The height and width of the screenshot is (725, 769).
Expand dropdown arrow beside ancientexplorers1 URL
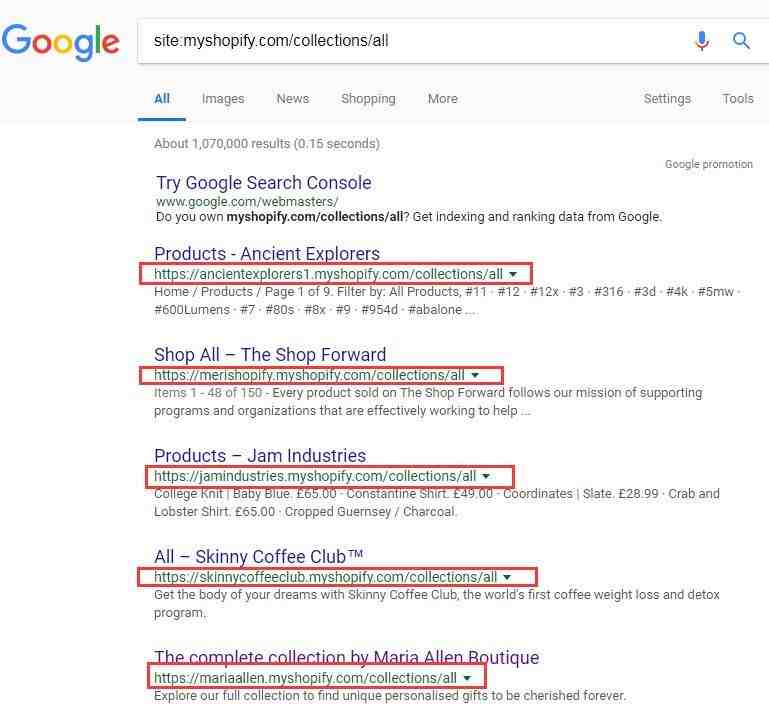(x=513, y=275)
